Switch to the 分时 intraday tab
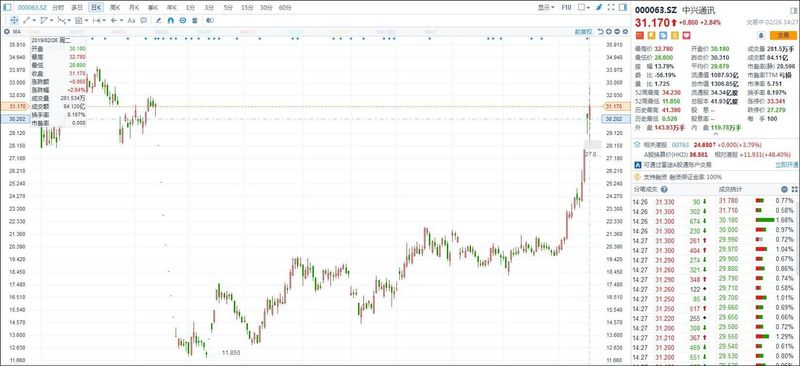This screenshot has width=800, height=366. click(x=58, y=8)
